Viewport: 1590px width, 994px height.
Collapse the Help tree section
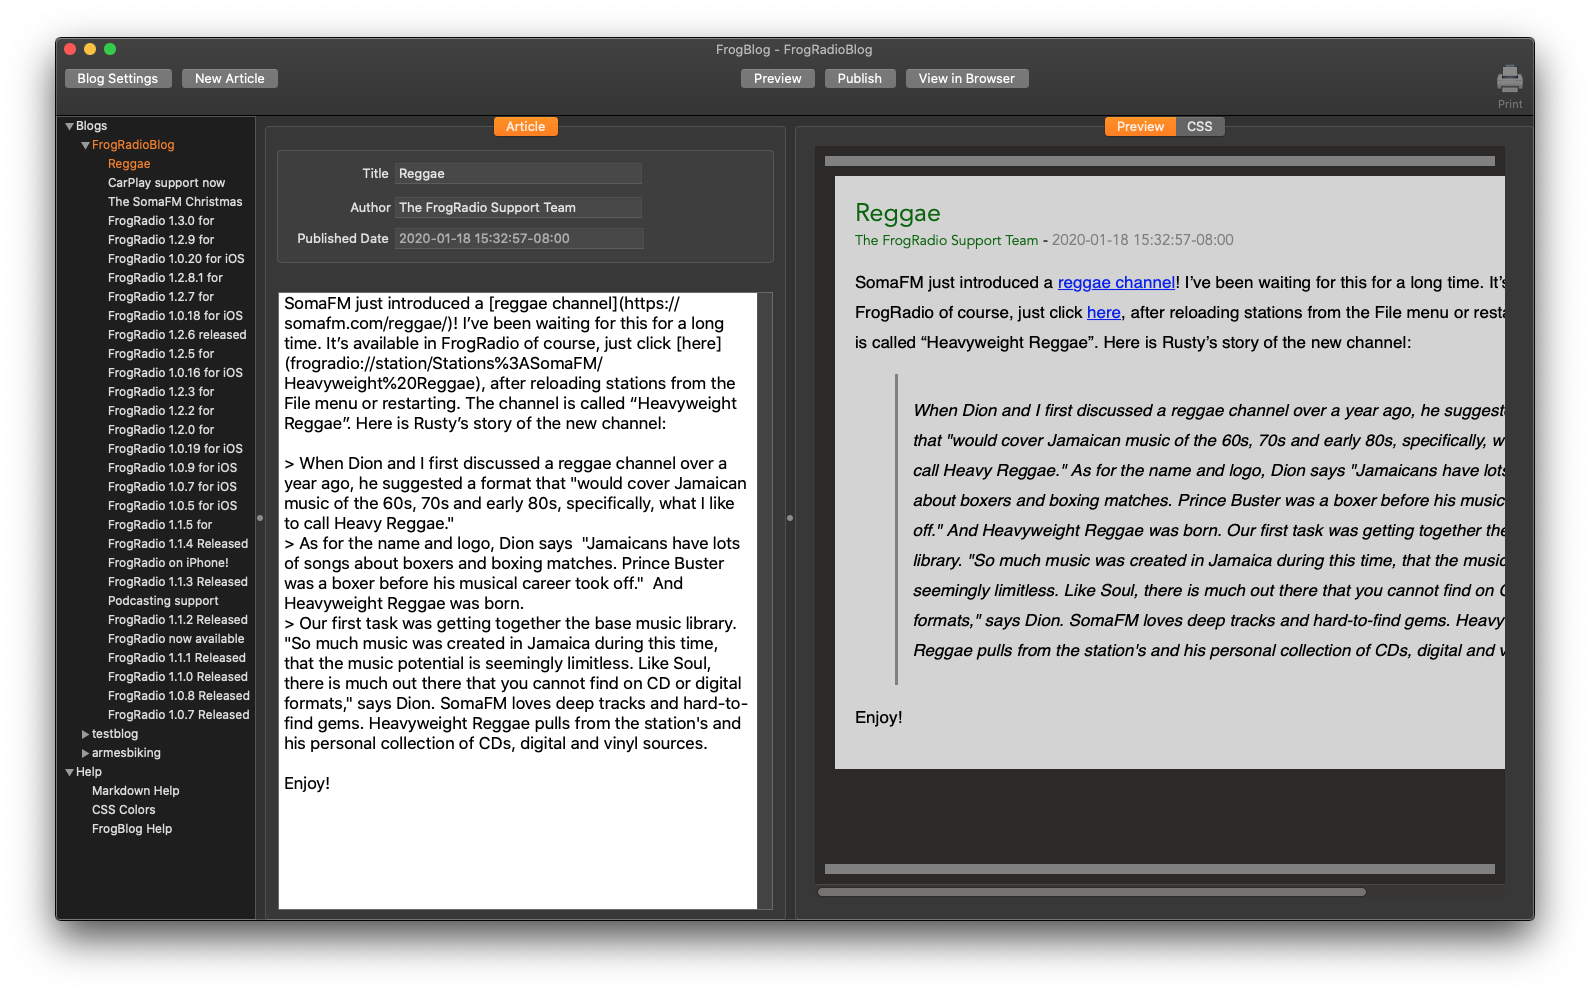coord(70,772)
